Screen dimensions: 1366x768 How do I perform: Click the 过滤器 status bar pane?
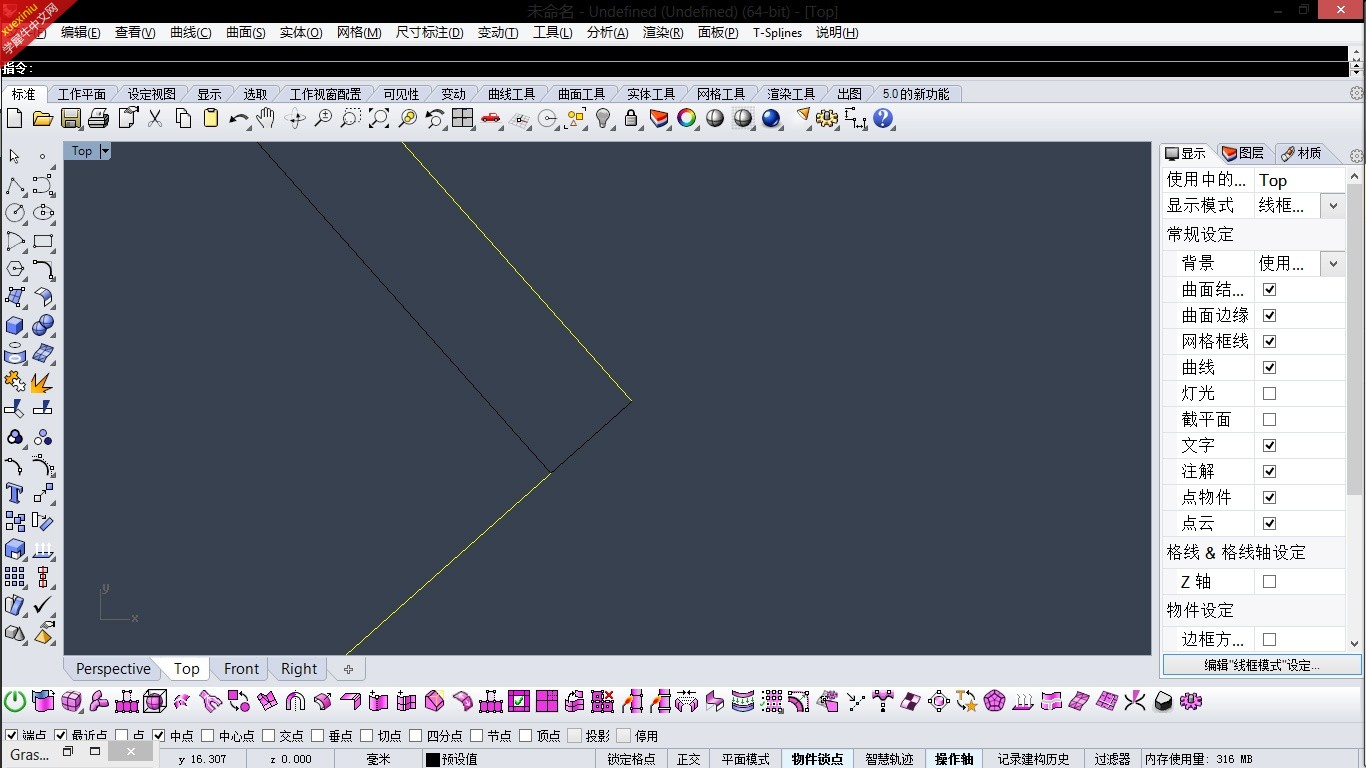1111,759
